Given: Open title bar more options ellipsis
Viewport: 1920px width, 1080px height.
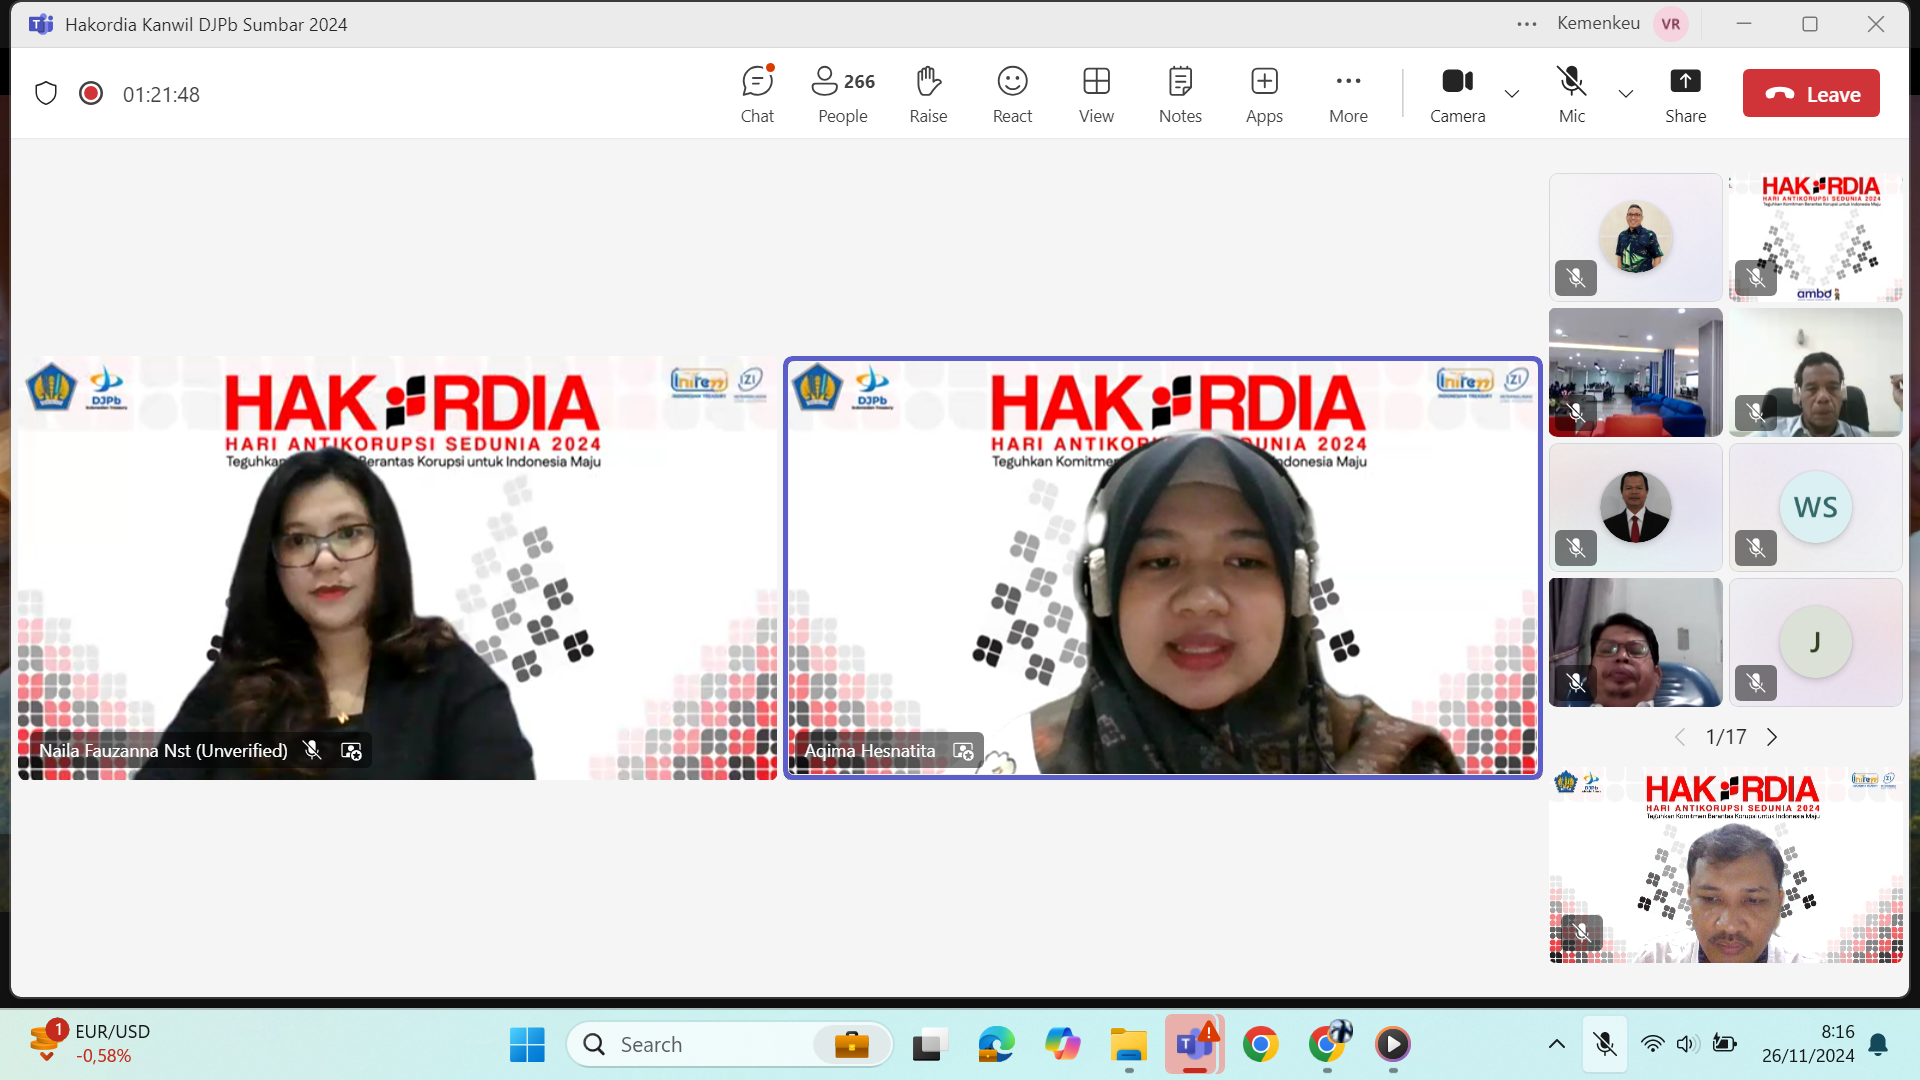Looking at the screenshot, I should [1526, 24].
